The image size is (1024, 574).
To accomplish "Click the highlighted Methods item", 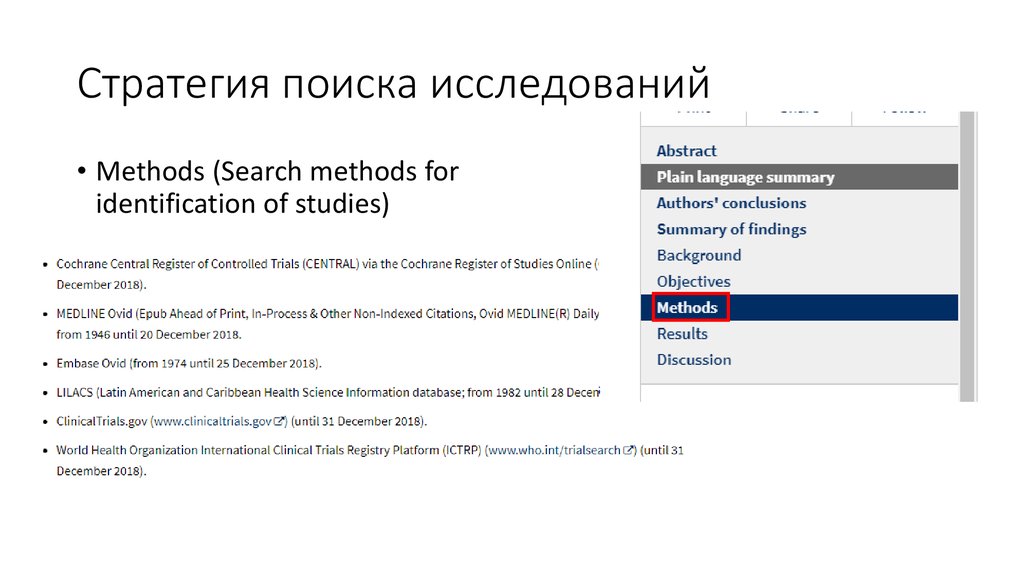I will pos(687,307).
